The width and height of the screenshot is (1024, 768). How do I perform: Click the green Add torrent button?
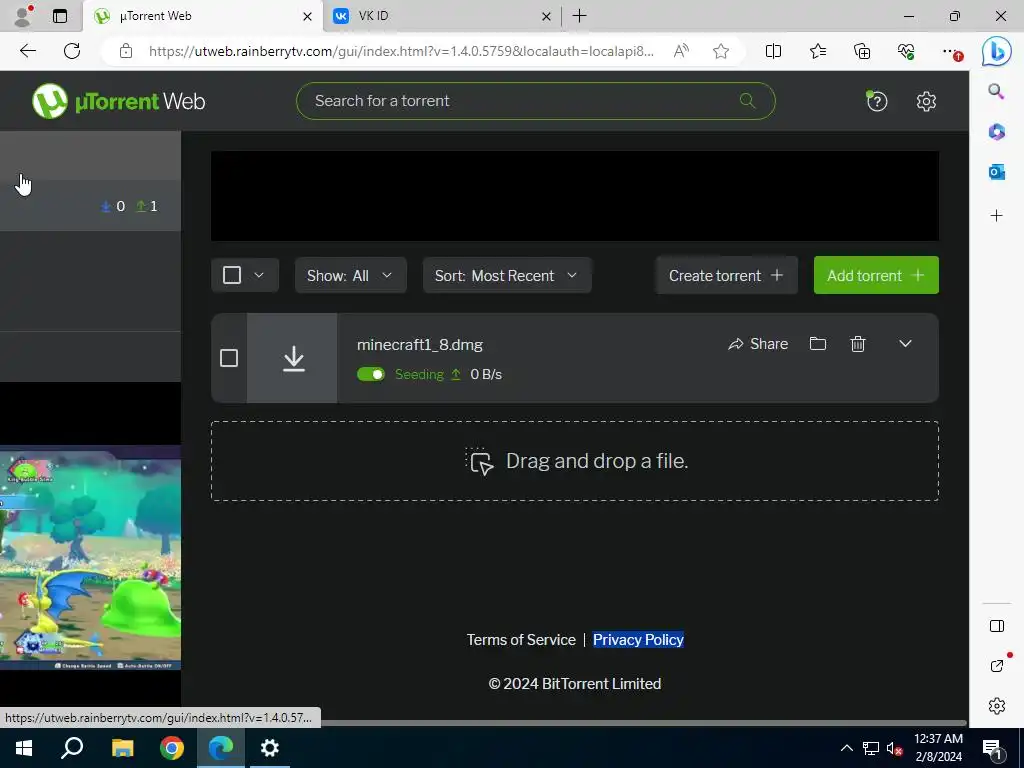pos(876,275)
